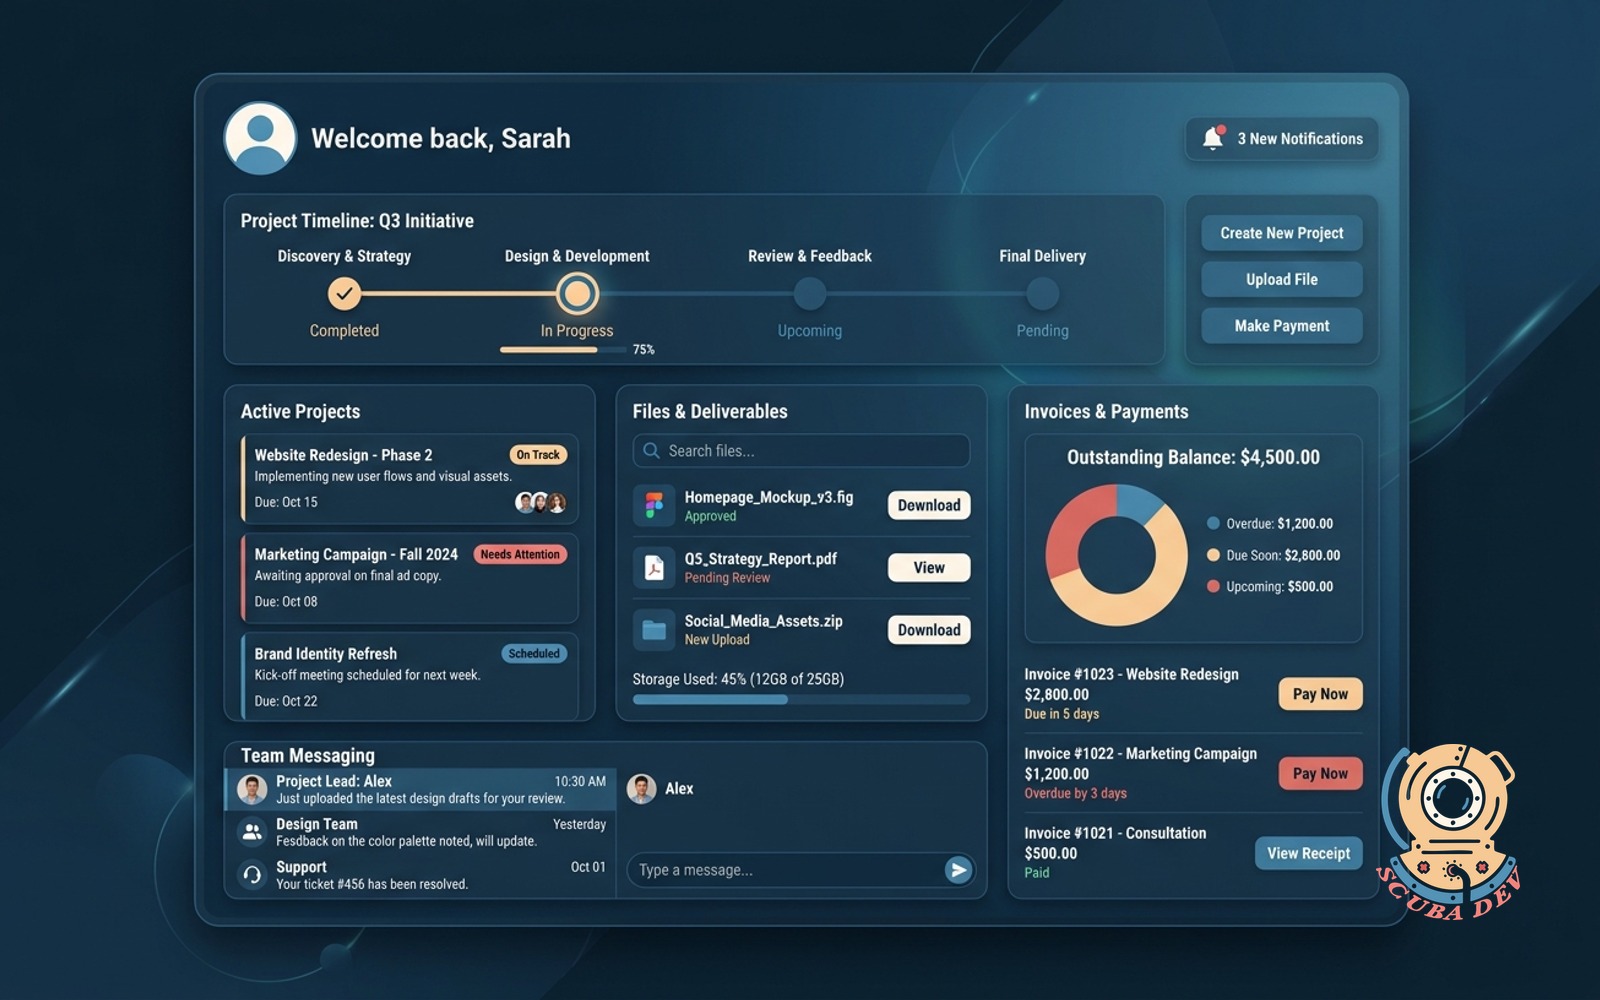Click the Overdue legend color dot
The image size is (1600, 1000).
pyautogui.click(x=1213, y=523)
